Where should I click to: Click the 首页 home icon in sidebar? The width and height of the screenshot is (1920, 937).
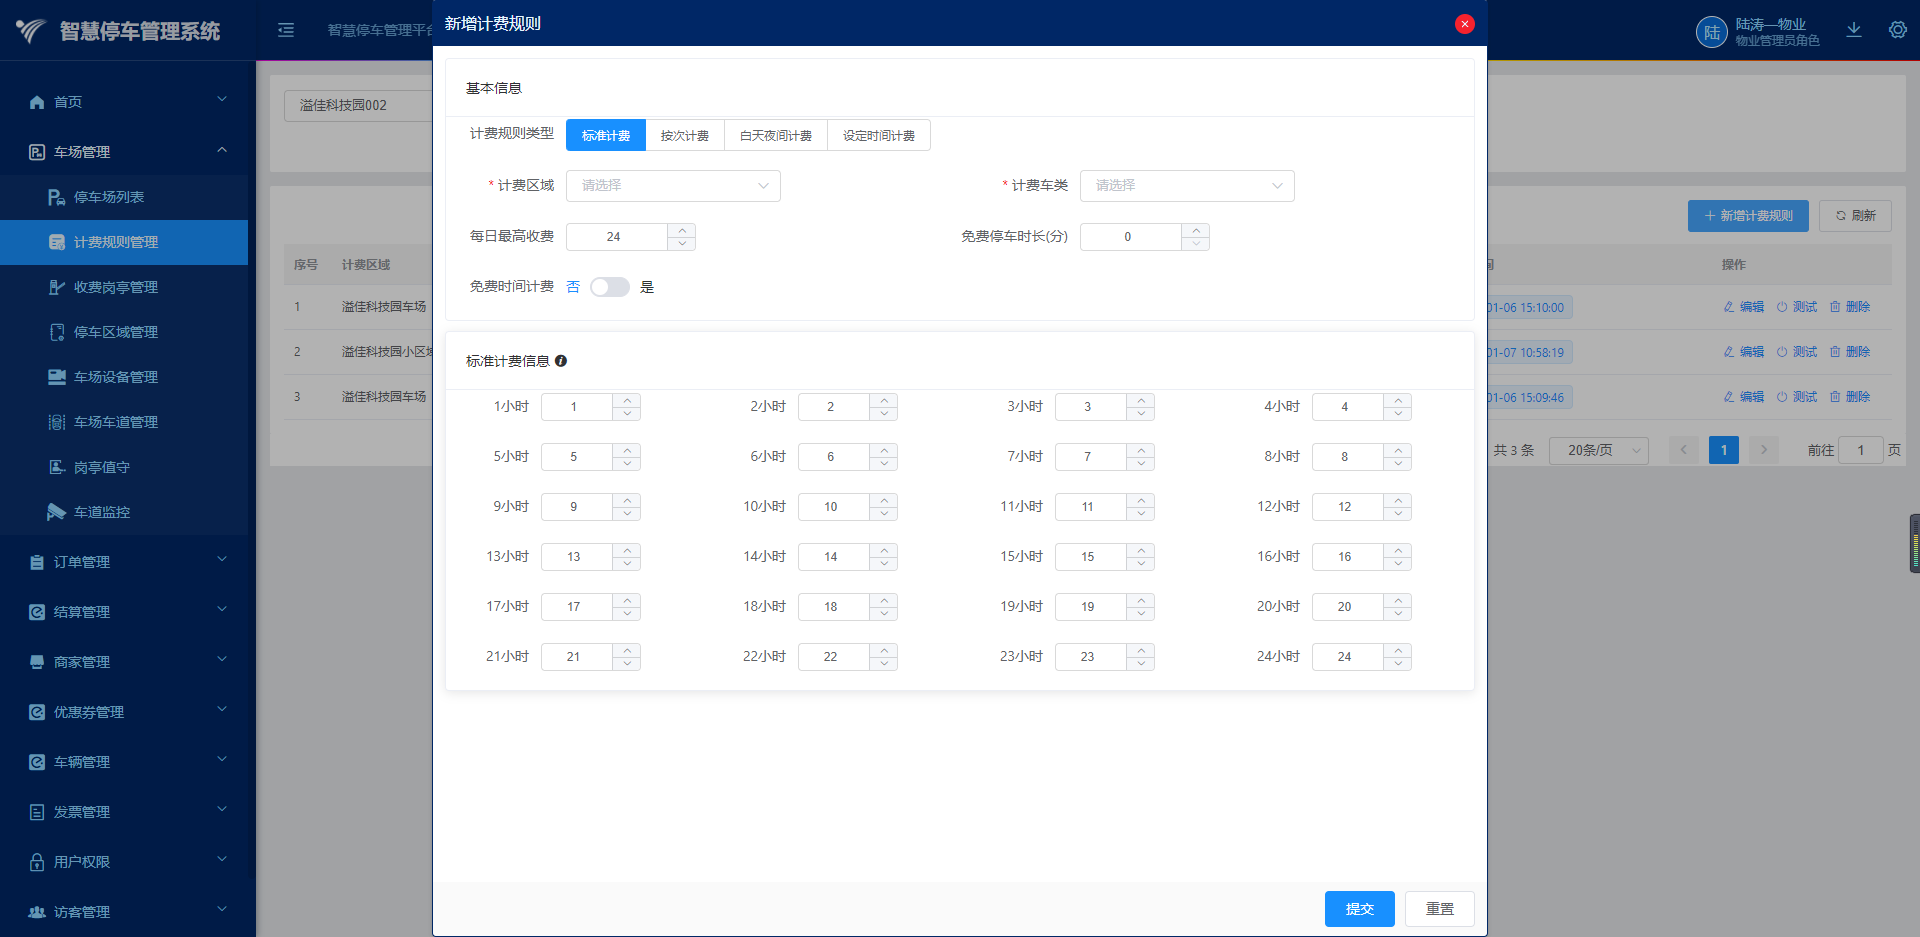37,102
